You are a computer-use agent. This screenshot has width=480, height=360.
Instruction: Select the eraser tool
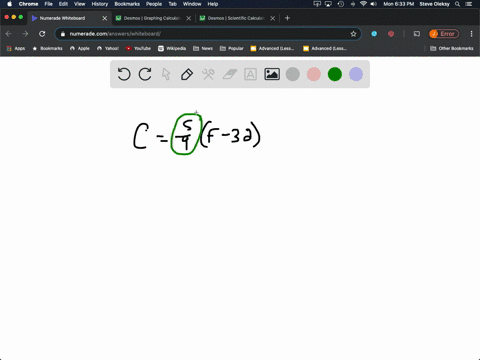coord(229,74)
